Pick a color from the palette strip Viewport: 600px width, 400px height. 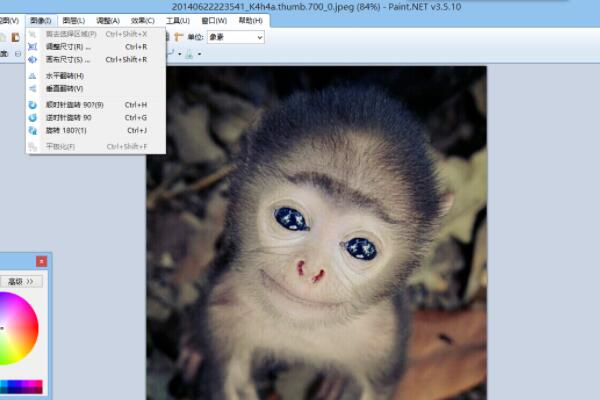coord(21,387)
